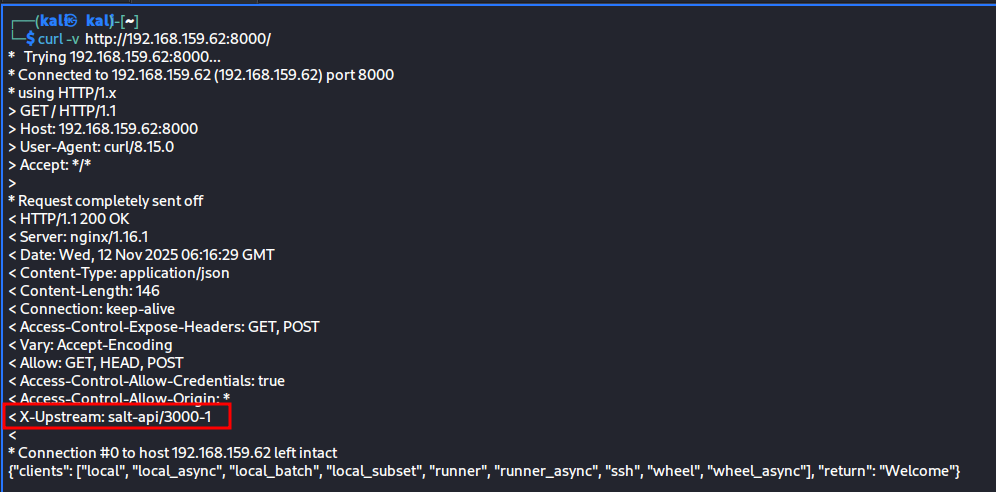Click the Vary Accept-Encoding header
Image resolution: width=996 pixels, height=492 pixels.
click(x=96, y=345)
